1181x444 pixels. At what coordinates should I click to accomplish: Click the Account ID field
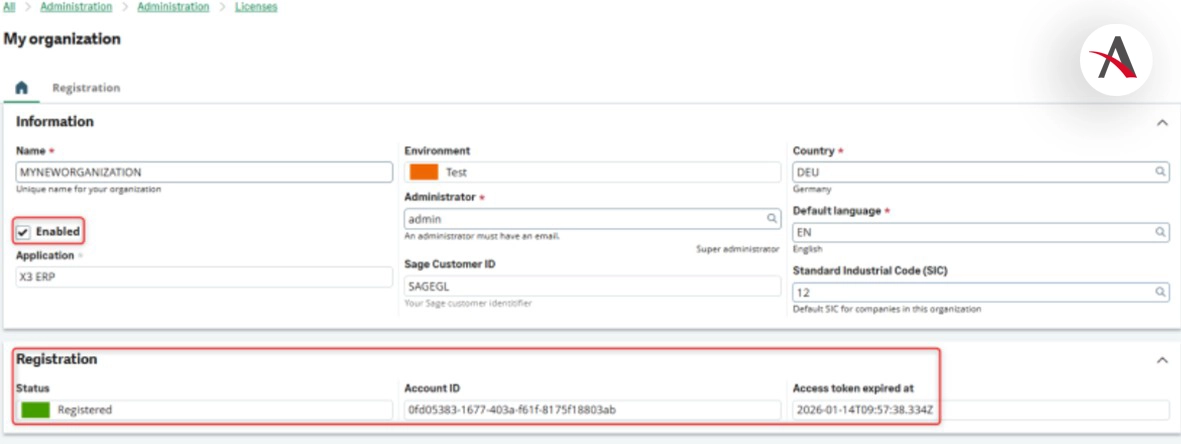[x=592, y=410]
